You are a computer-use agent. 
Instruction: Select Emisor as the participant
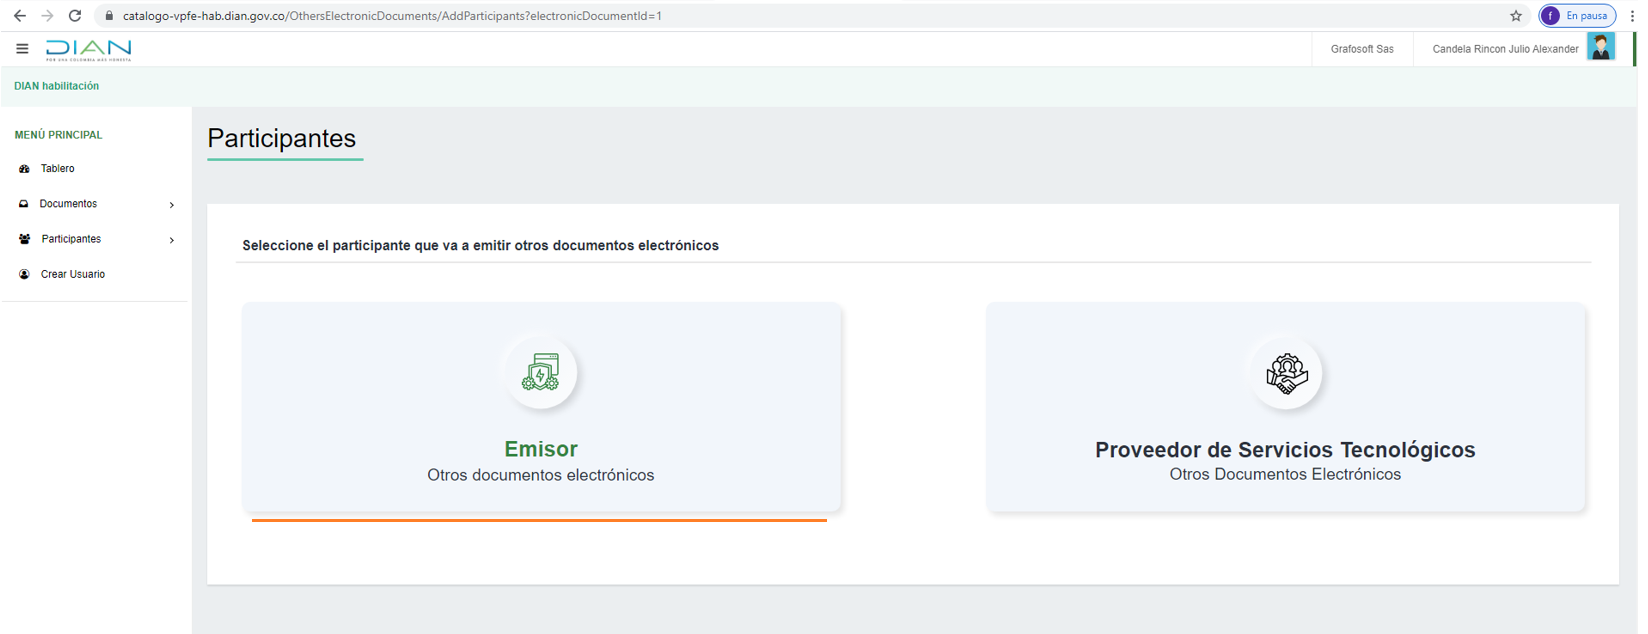[540, 449]
